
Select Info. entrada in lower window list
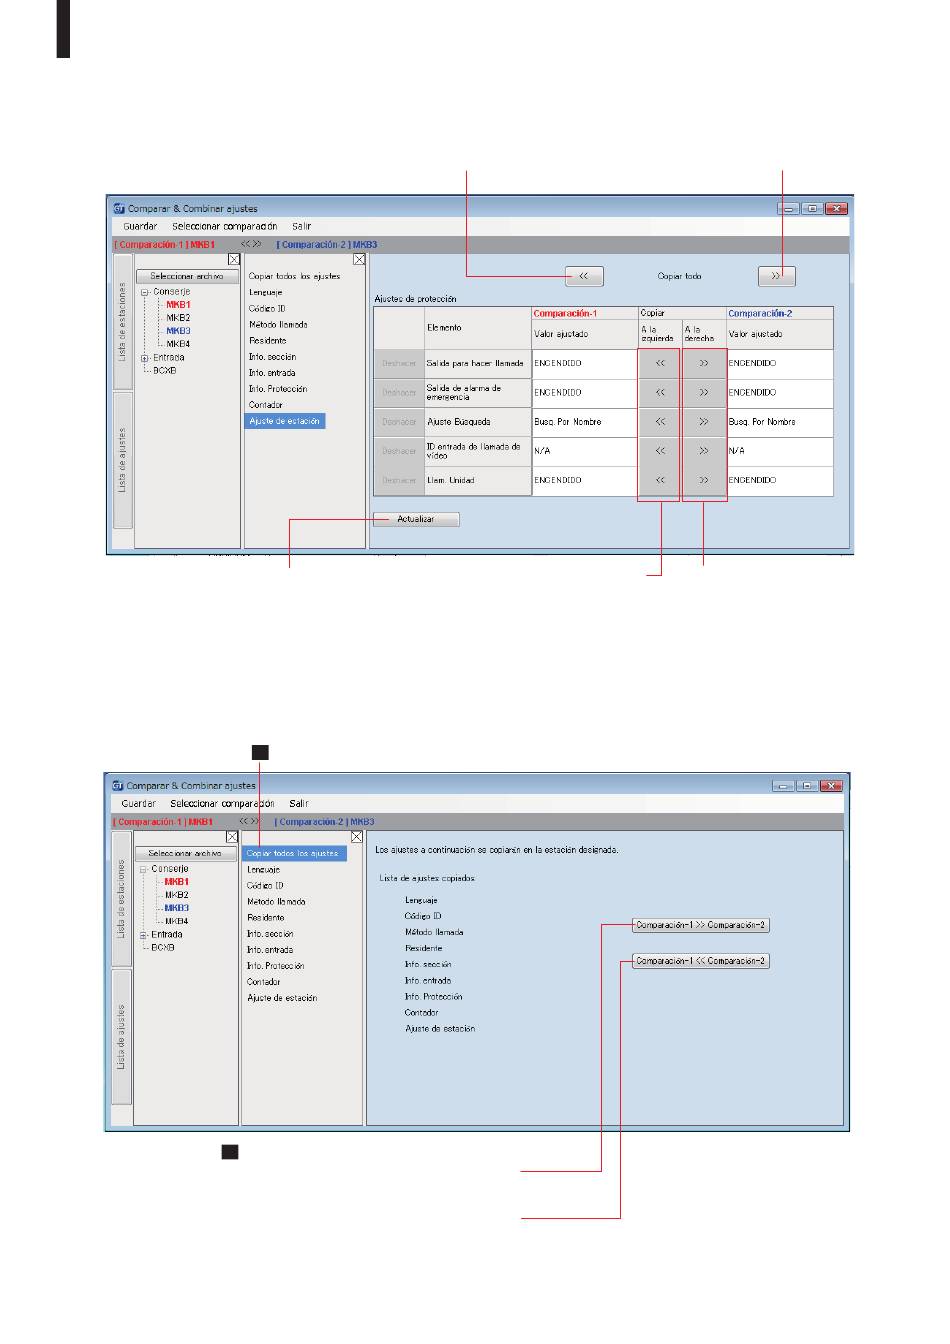270,950
